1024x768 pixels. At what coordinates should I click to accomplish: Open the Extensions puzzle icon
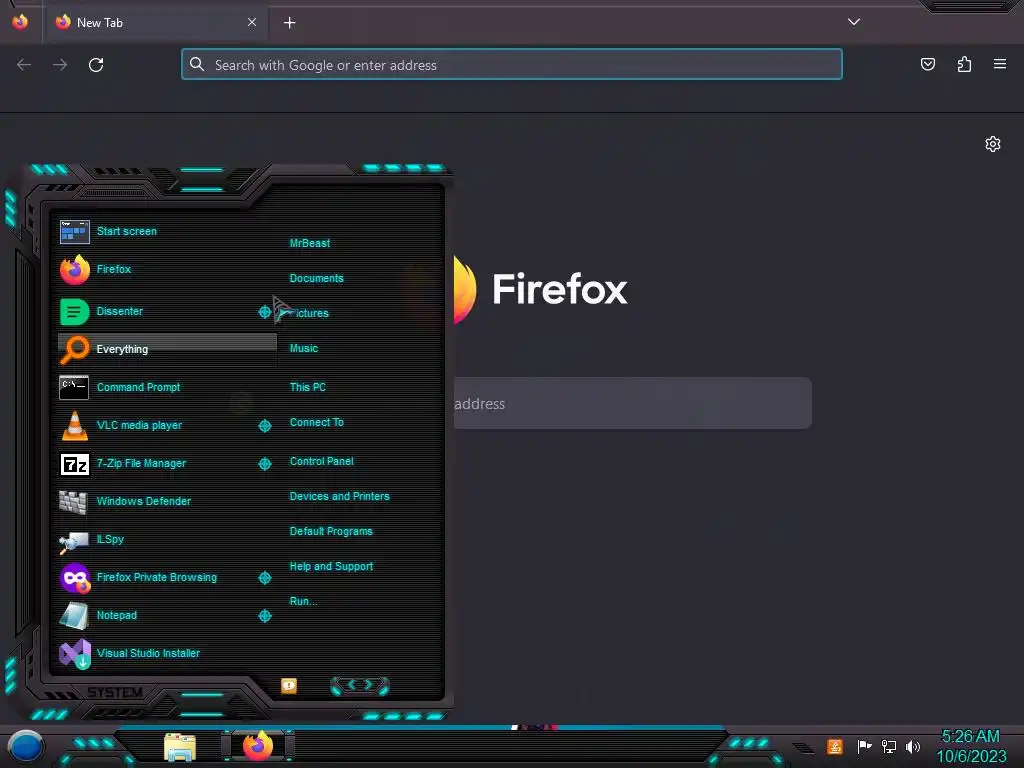(964, 64)
